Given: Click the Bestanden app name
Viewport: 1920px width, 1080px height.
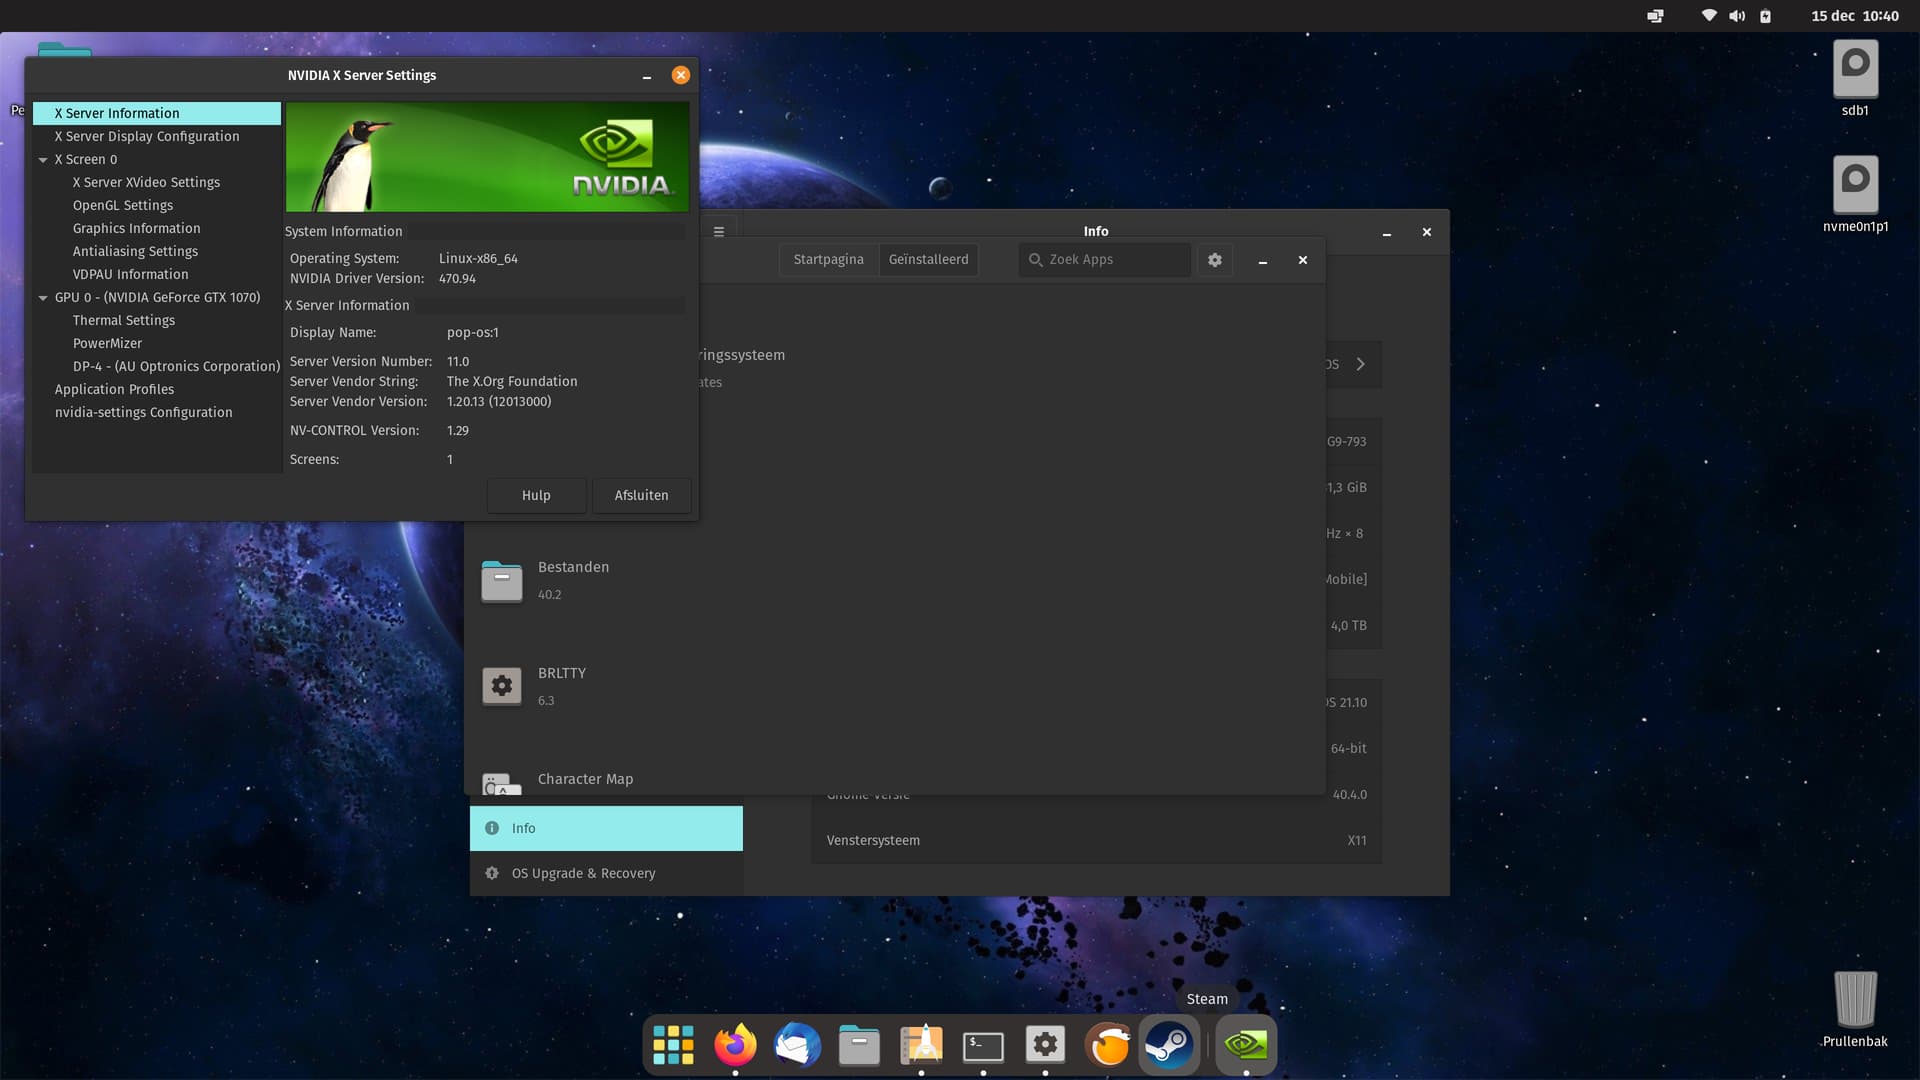Looking at the screenshot, I should coord(573,567).
